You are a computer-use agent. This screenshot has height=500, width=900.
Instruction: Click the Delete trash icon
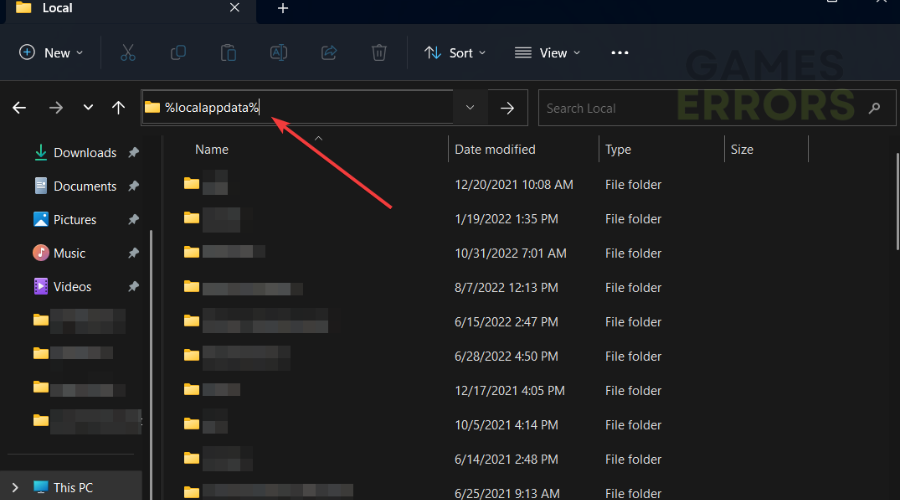(379, 52)
